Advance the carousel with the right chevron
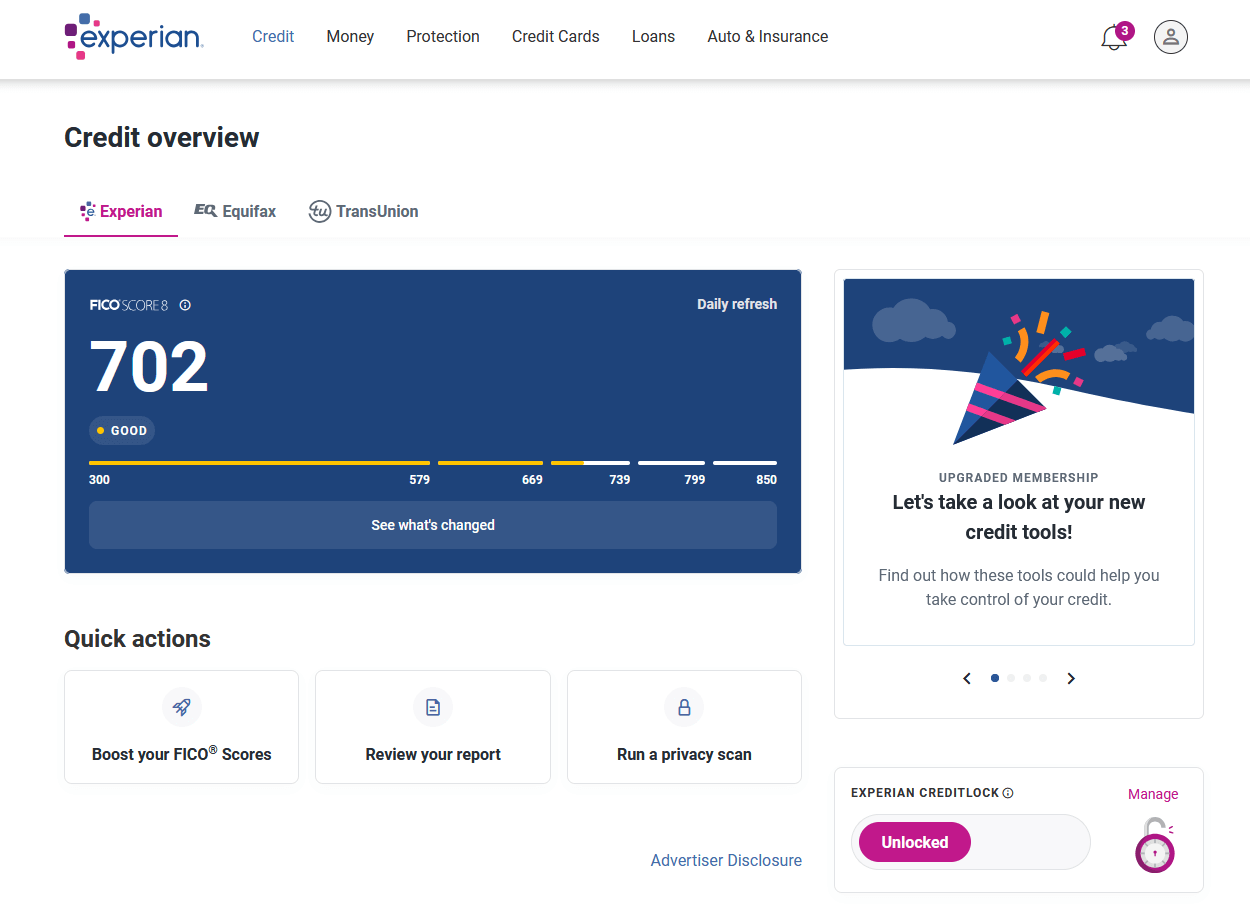This screenshot has height=907, width=1250. pos(1071,678)
